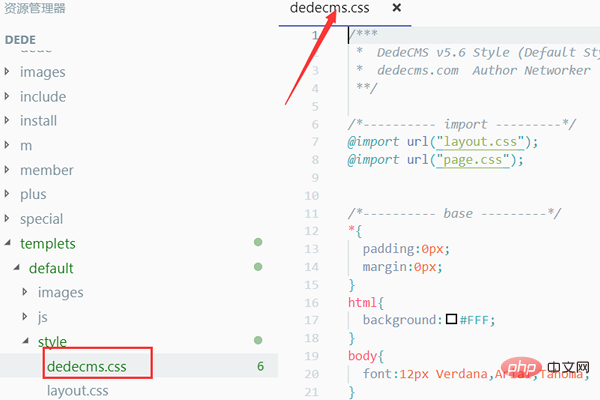Viewport: 600px width, 400px height.
Task: Select the special folder
Action: tap(41, 219)
